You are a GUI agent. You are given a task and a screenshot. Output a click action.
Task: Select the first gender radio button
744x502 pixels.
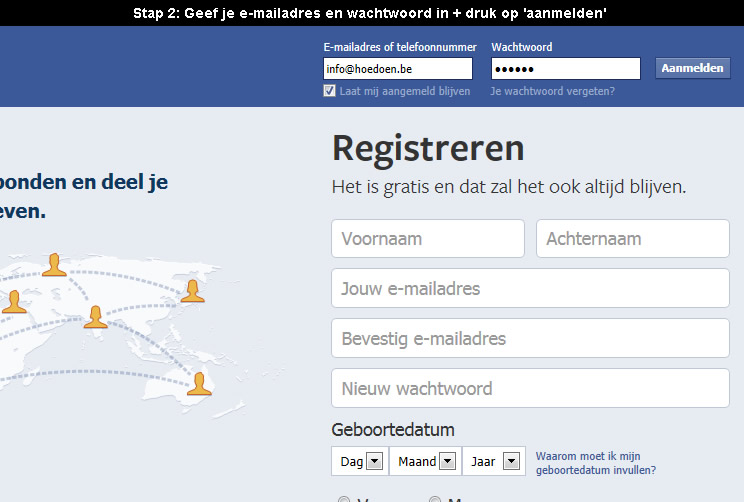coord(344,499)
